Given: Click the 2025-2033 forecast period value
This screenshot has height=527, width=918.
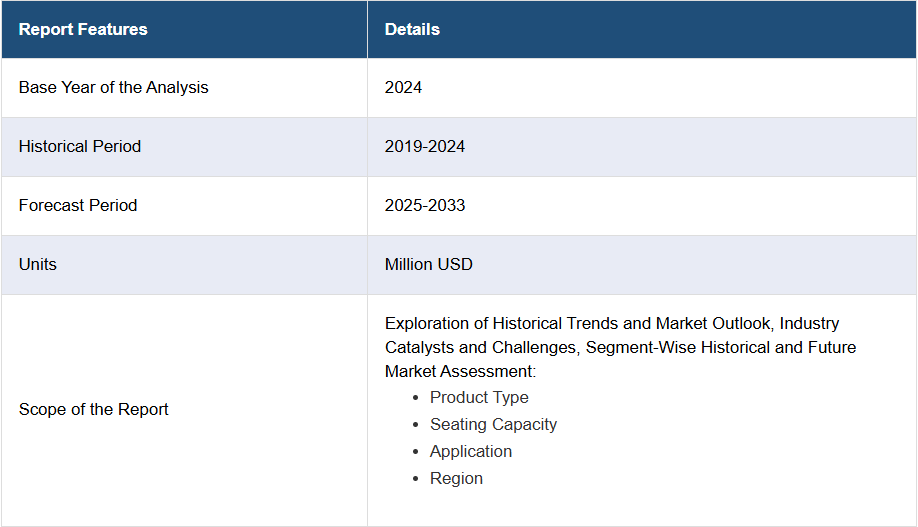Looking at the screenshot, I should [425, 205].
